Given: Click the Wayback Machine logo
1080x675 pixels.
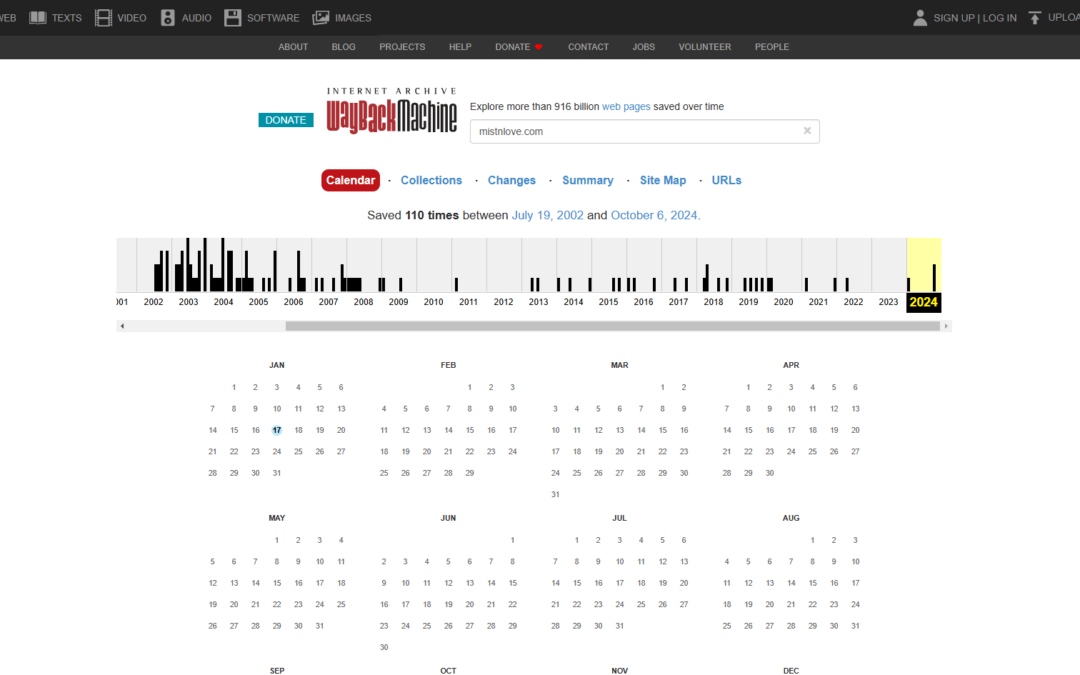Looking at the screenshot, I should pyautogui.click(x=391, y=111).
